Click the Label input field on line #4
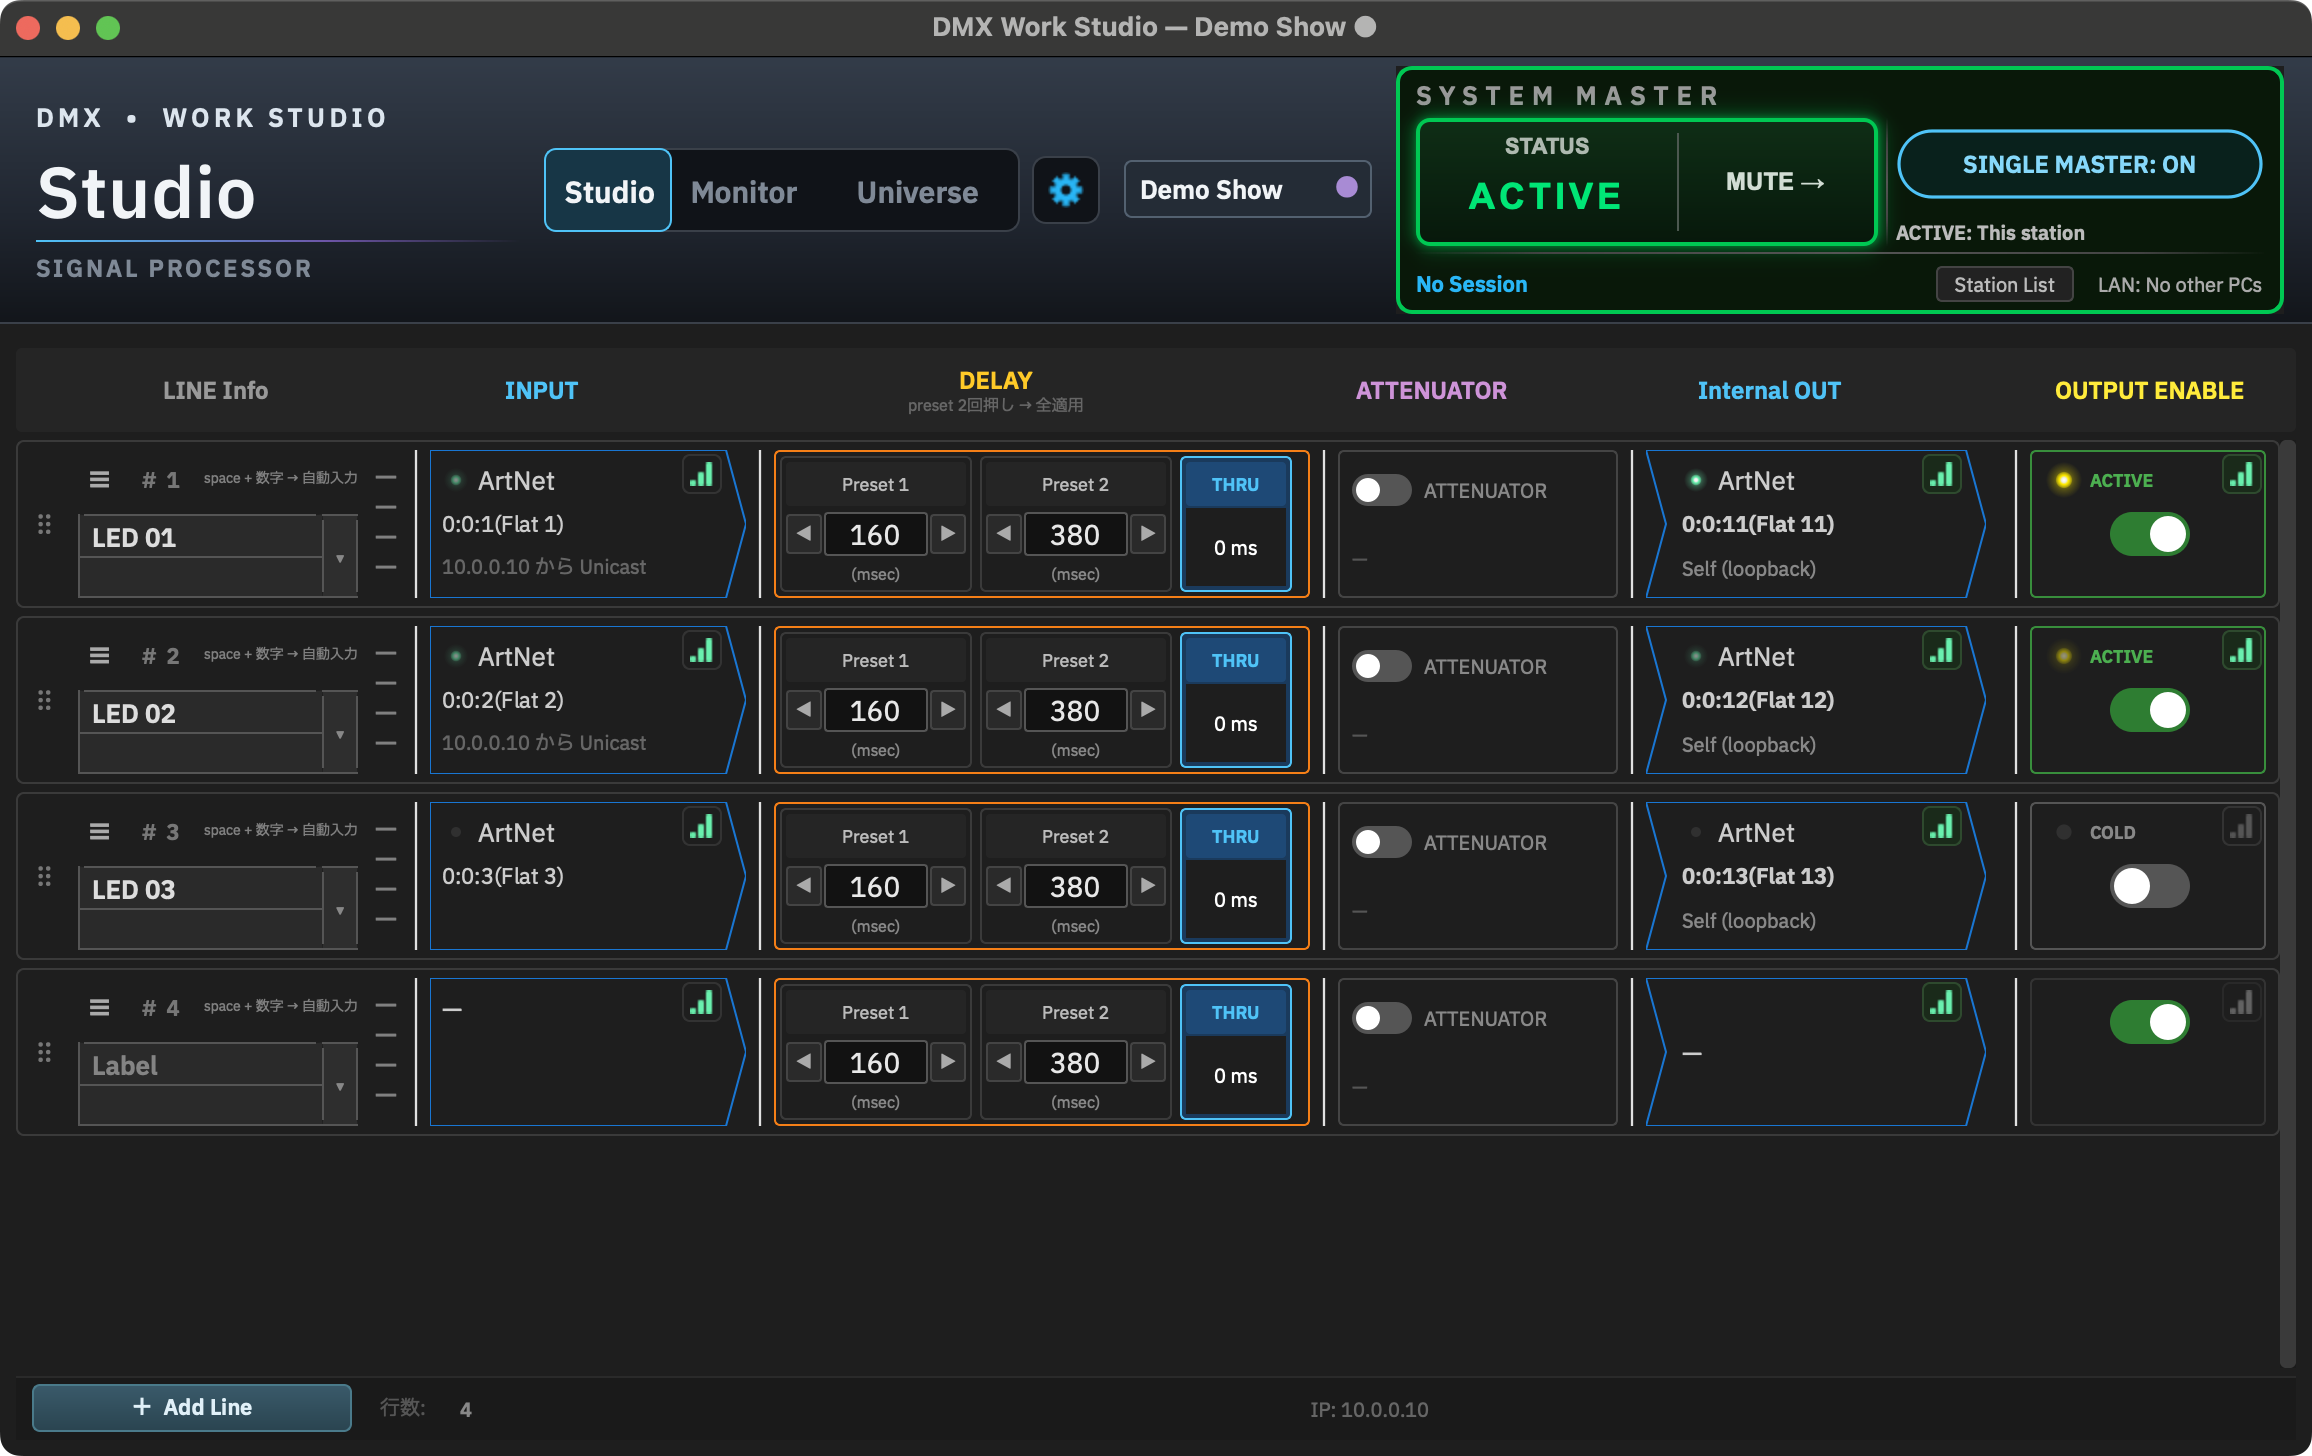The image size is (2312, 1456). point(201,1065)
